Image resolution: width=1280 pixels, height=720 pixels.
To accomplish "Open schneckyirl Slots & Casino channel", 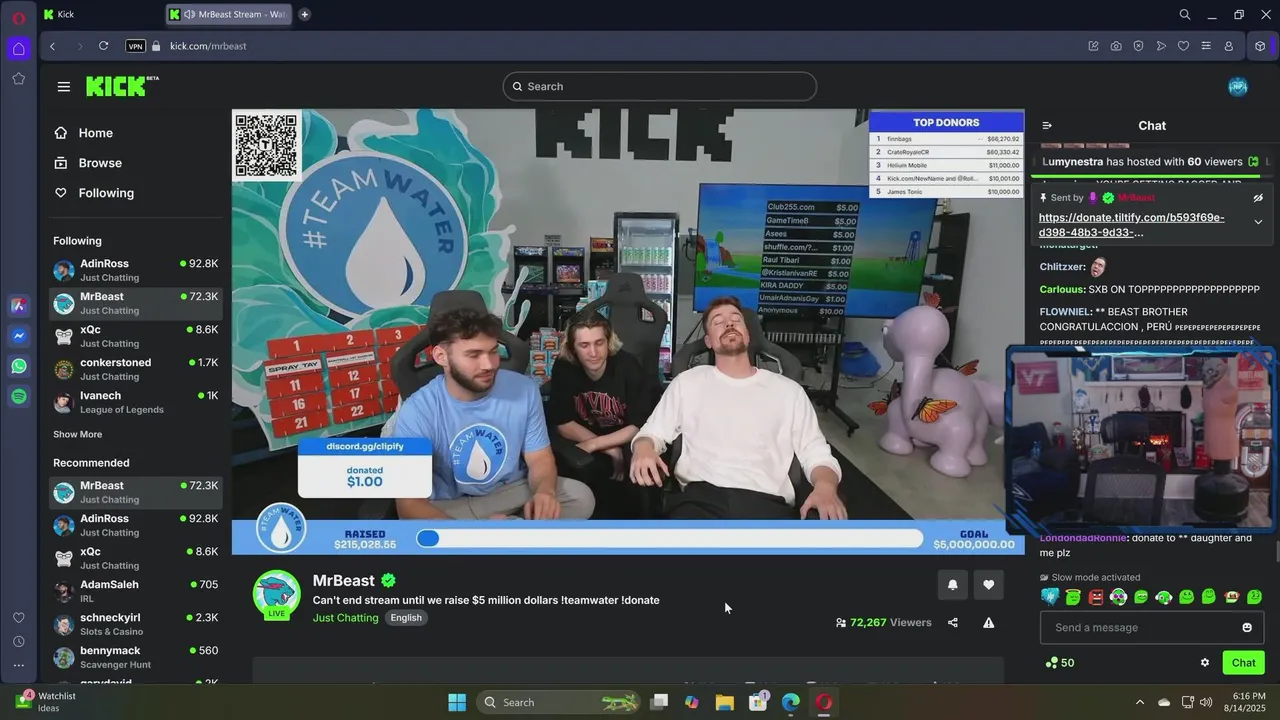I will coord(136,624).
